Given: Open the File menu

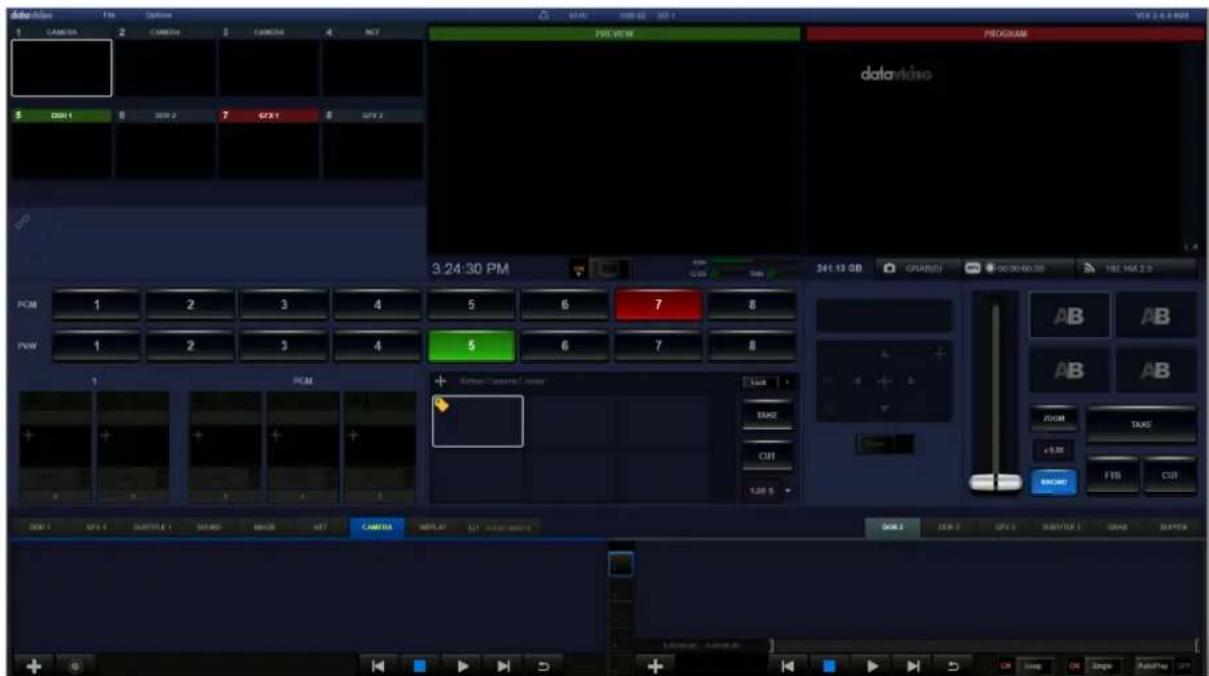Looking at the screenshot, I should tap(108, 16).
